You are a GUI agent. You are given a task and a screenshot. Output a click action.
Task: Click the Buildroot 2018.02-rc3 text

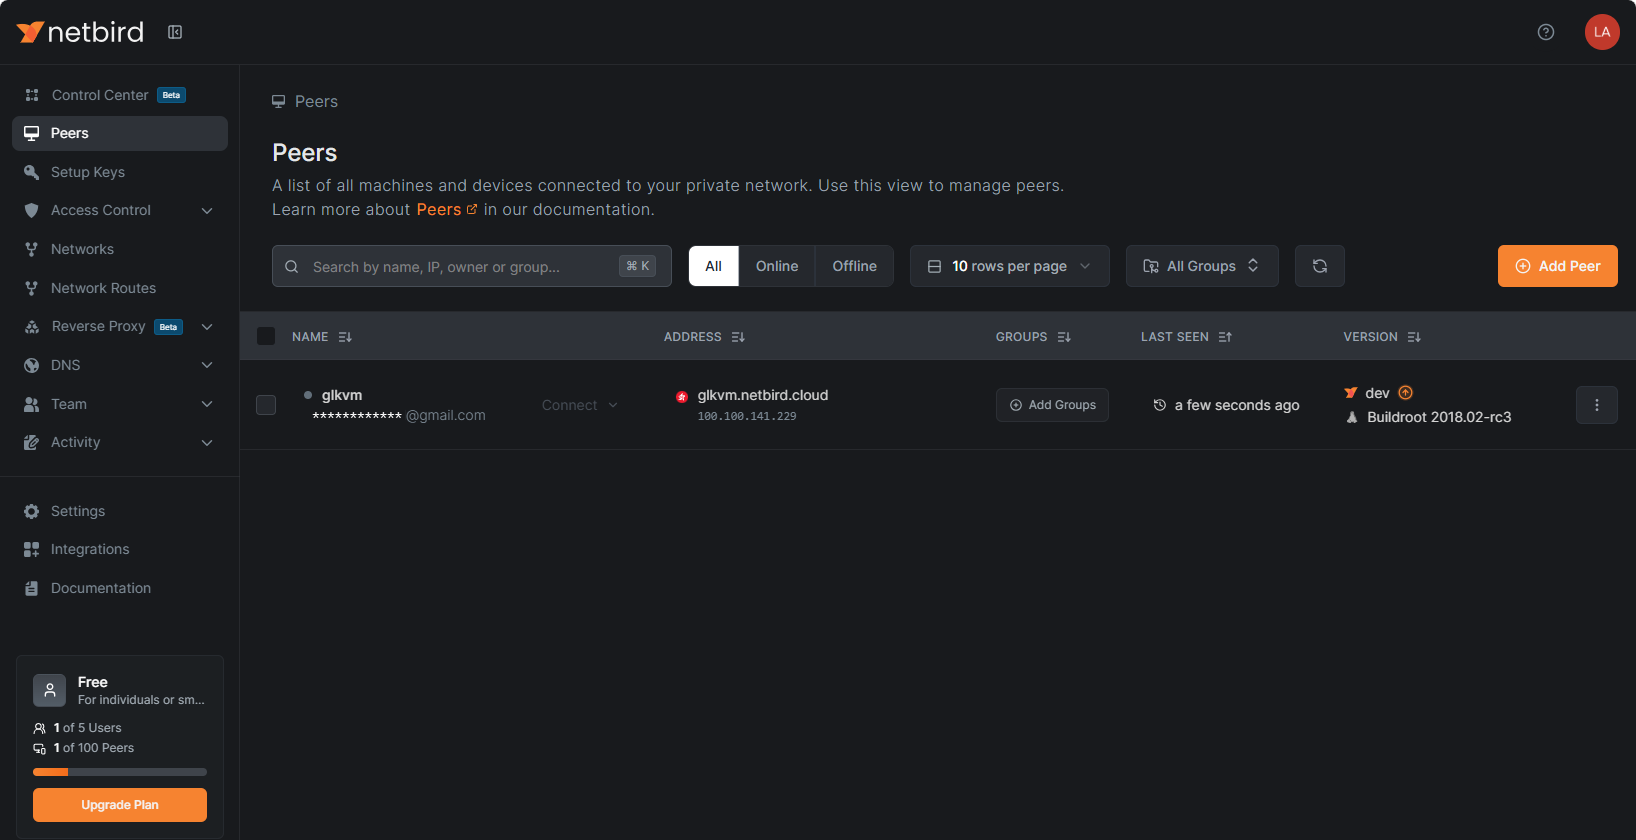(1439, 417)
